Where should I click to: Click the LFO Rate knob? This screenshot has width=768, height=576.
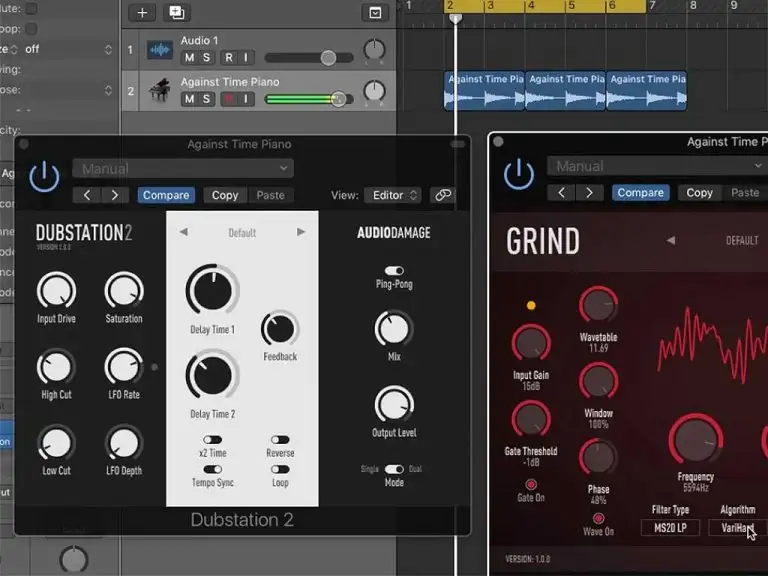pos(123,367)
